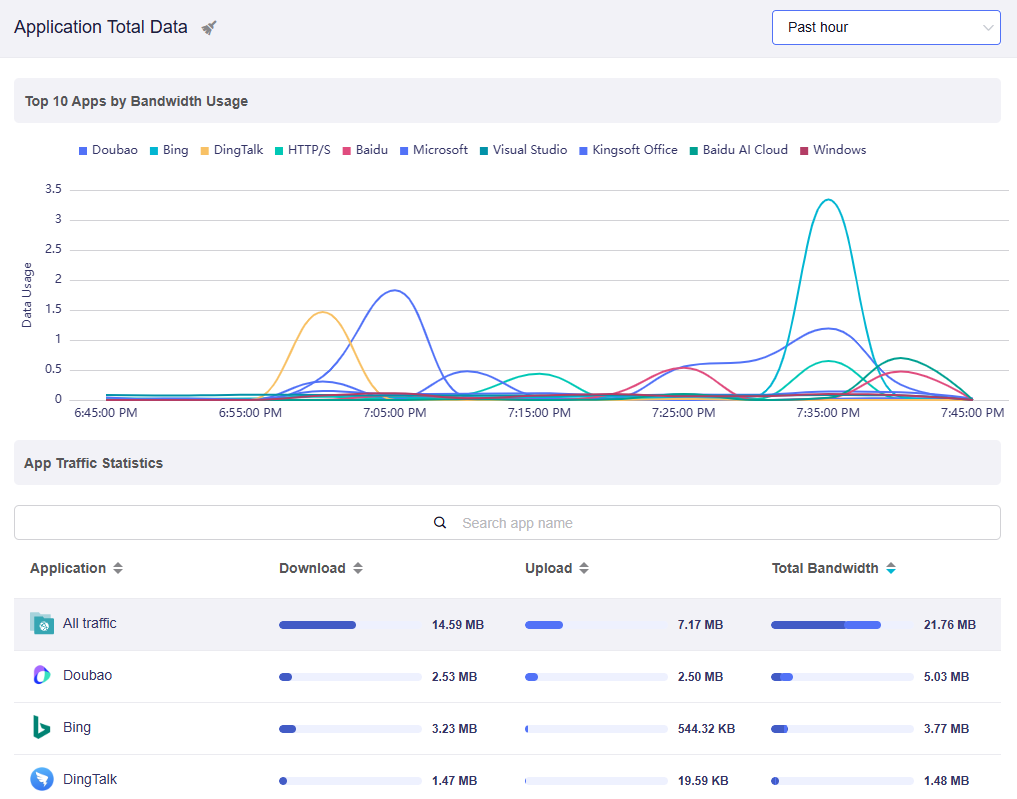
Task: Open the Past hour time range dropdown
Action: tap(885, 28)
